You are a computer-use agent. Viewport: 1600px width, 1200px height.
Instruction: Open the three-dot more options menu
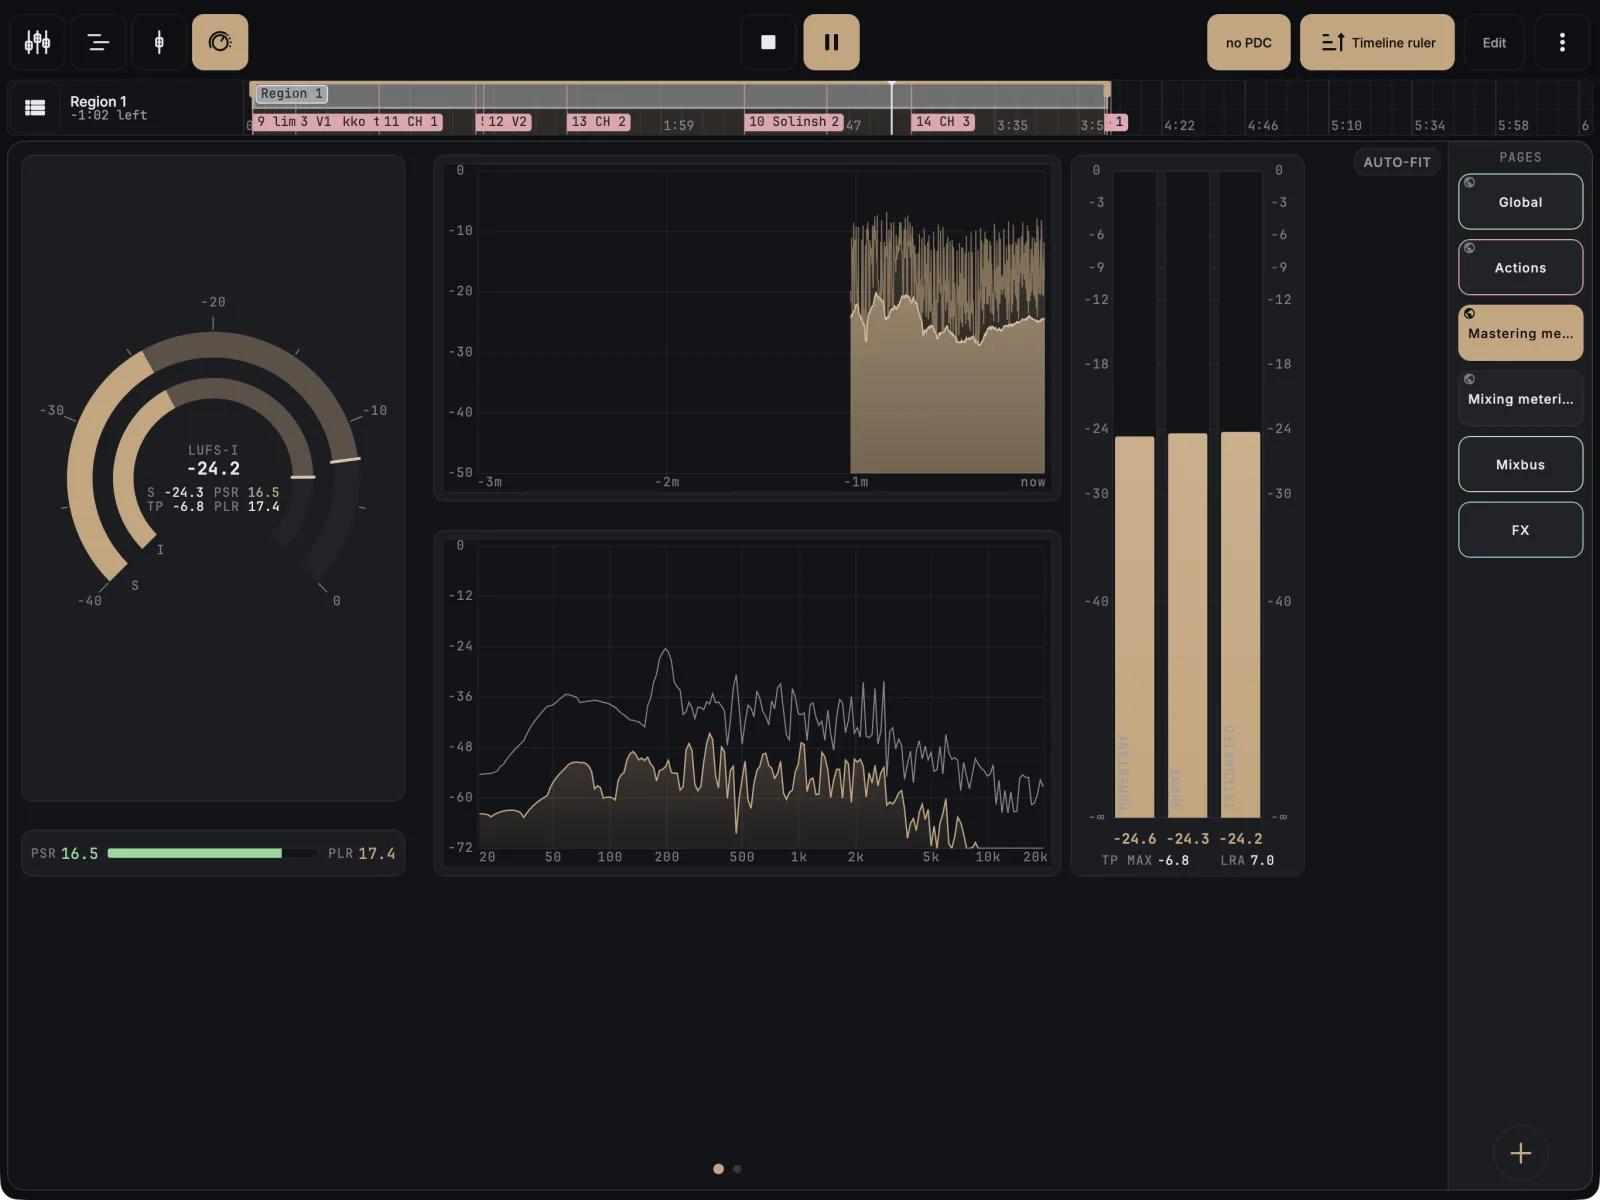pyautogui.click(x=1562, y=42)
